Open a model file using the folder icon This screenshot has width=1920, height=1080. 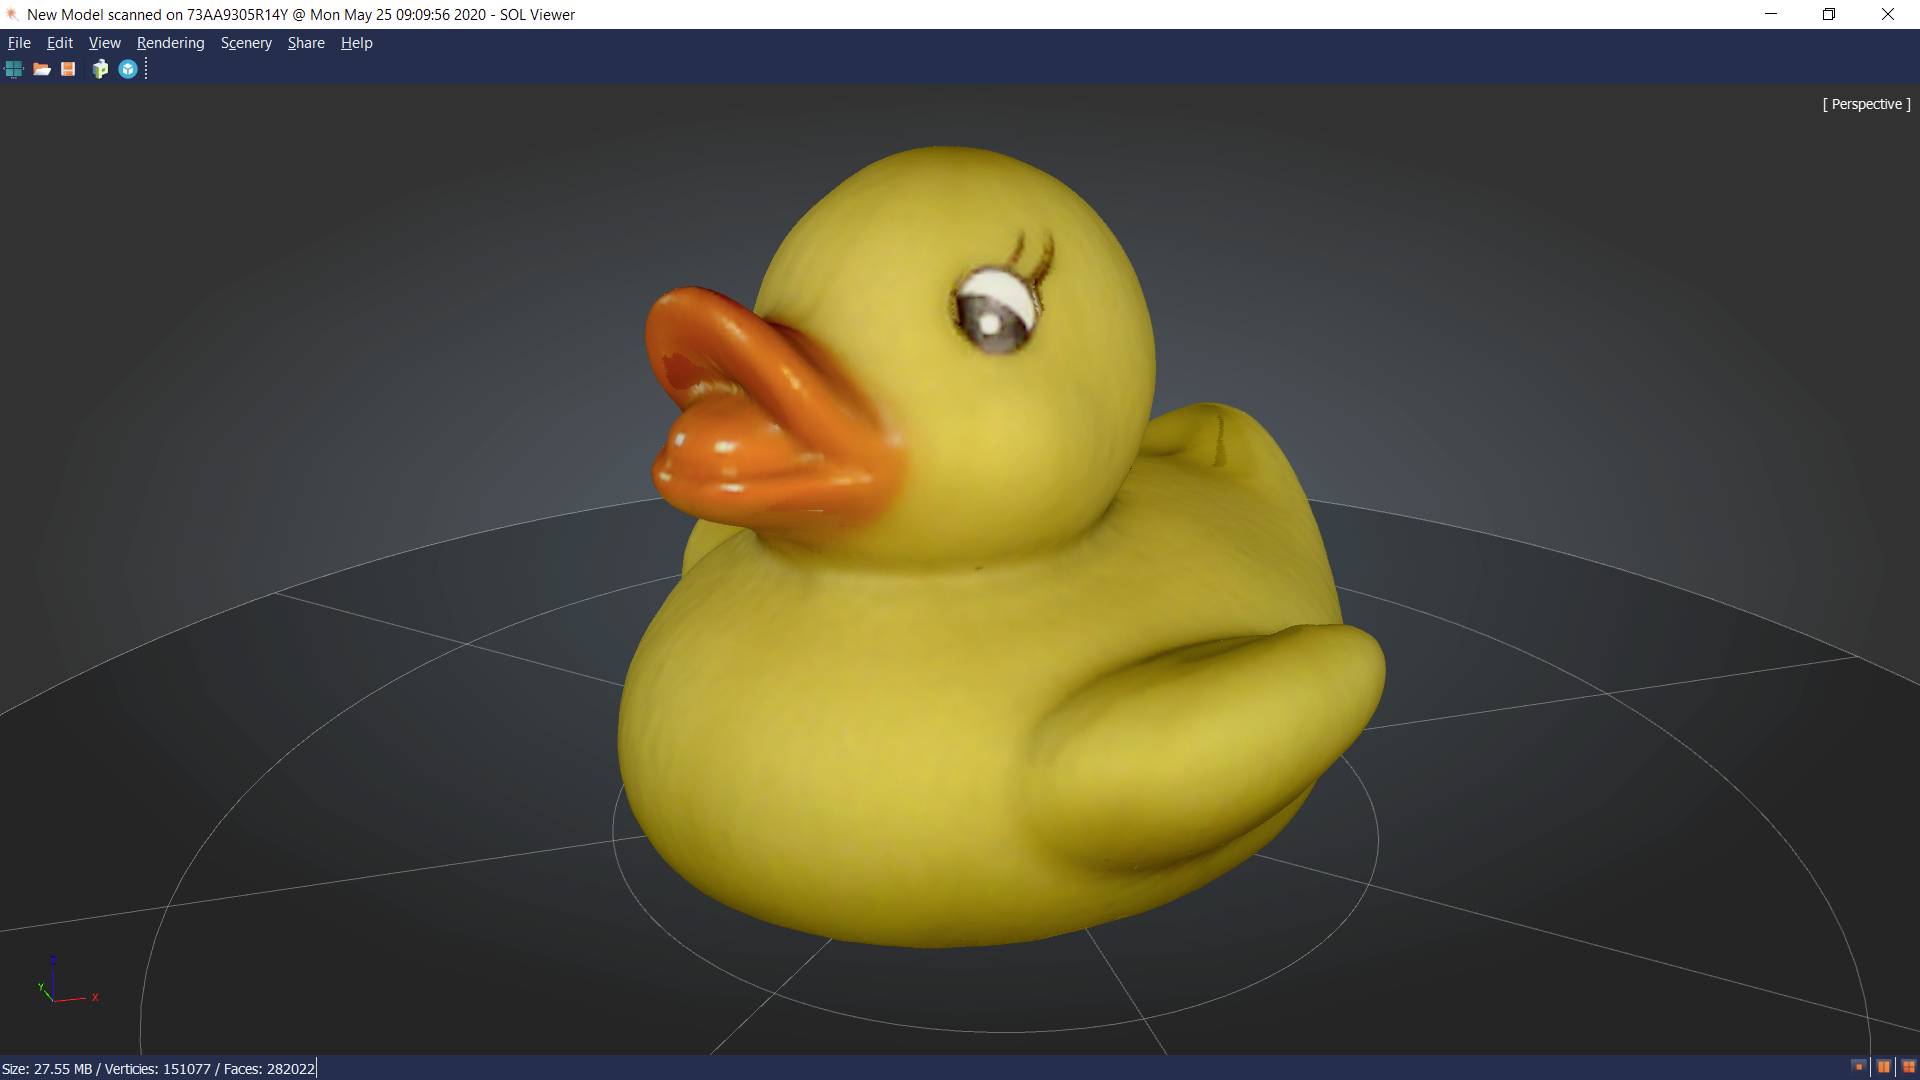tap(42, 69)
